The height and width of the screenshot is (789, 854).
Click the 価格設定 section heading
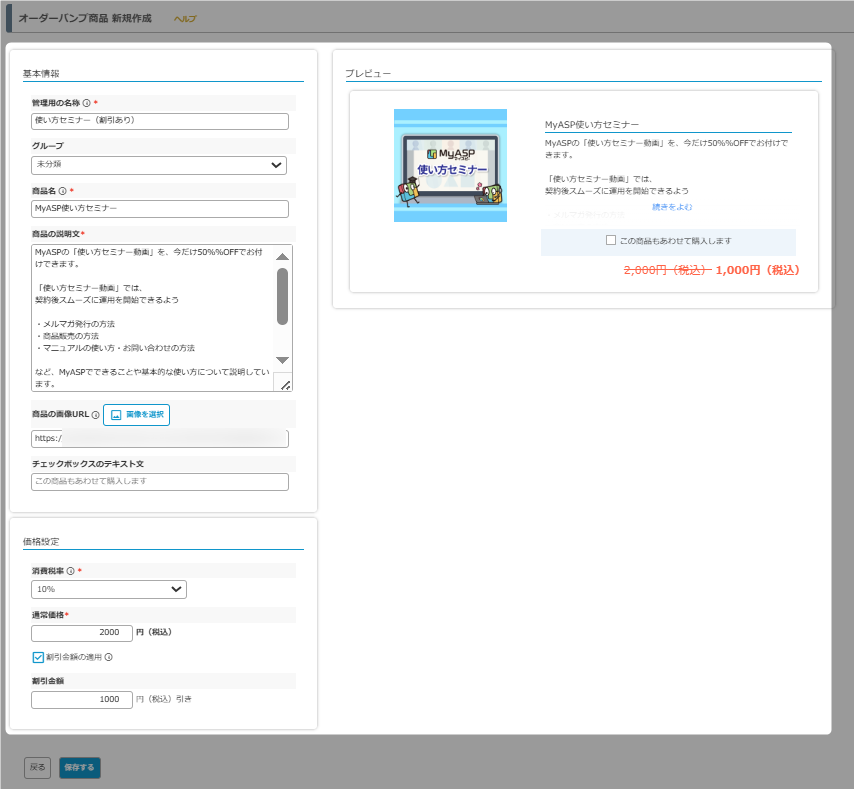point(41,542)
